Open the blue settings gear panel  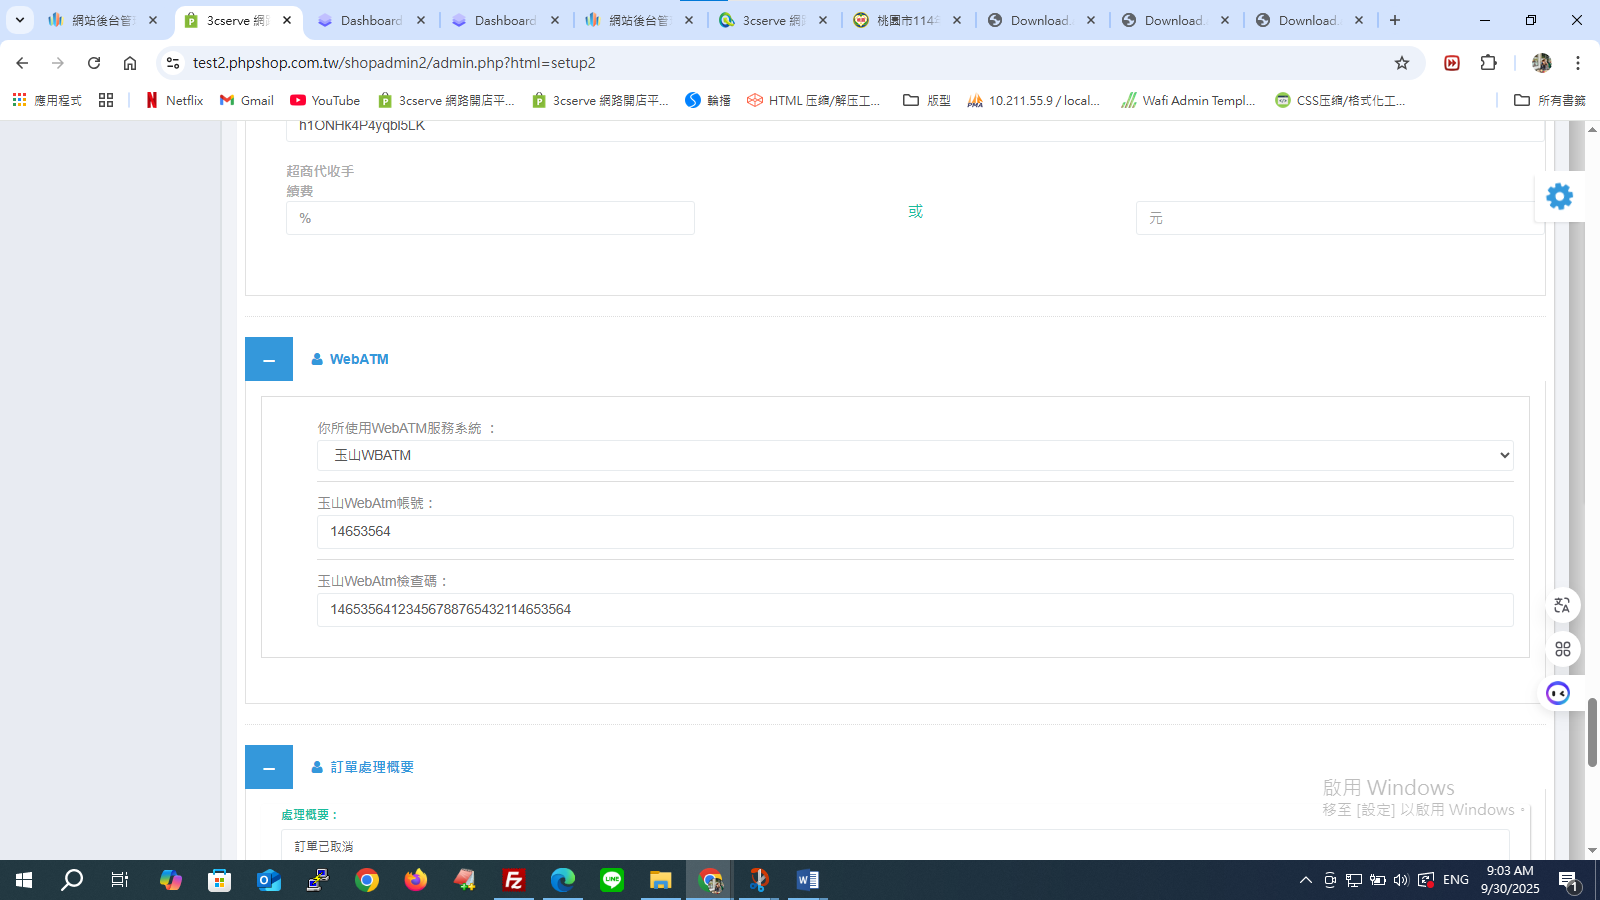1559,197
